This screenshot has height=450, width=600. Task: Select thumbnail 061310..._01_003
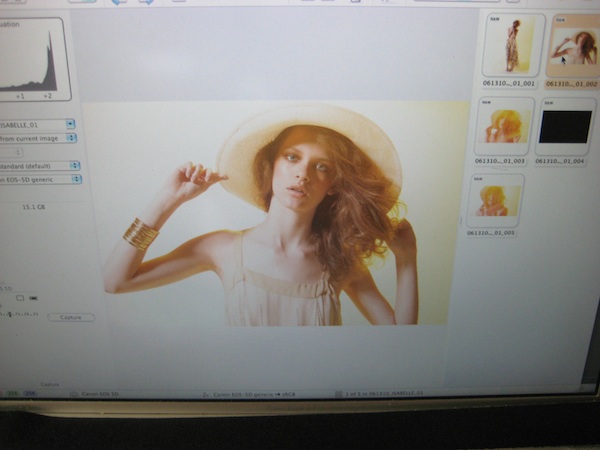(x=504, y=126)
